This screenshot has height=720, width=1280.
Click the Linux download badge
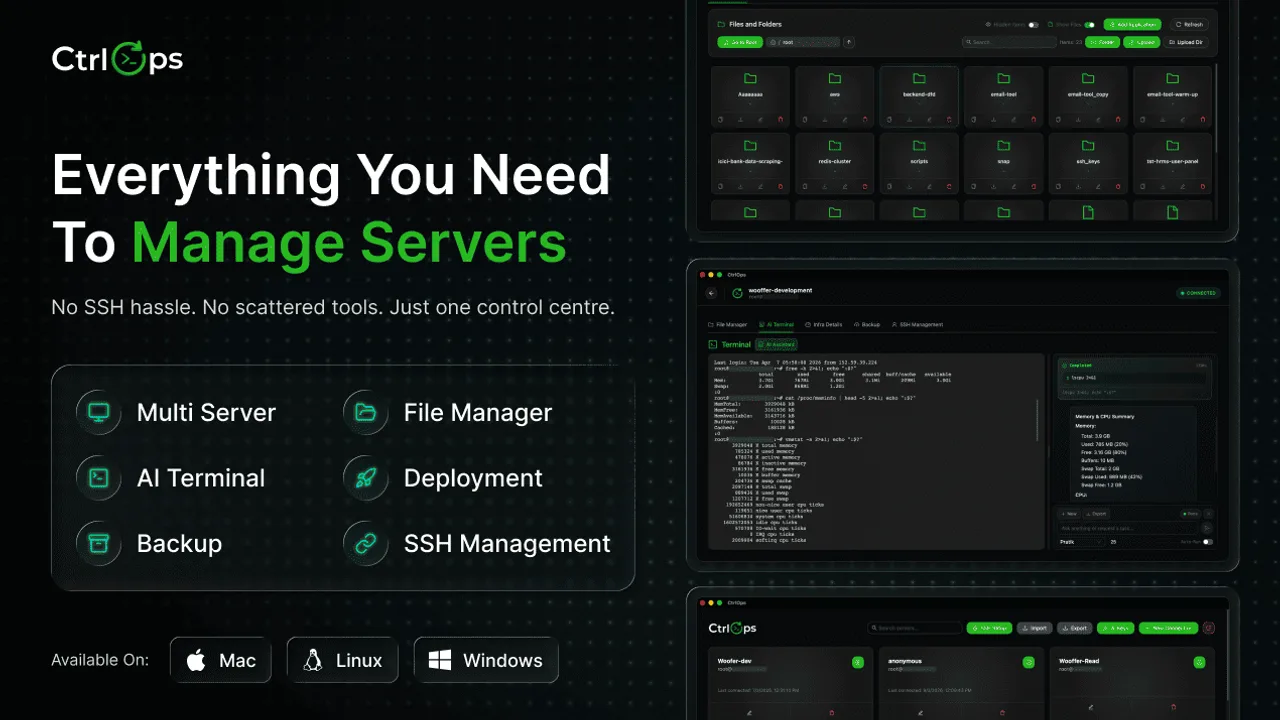(342, 660)
